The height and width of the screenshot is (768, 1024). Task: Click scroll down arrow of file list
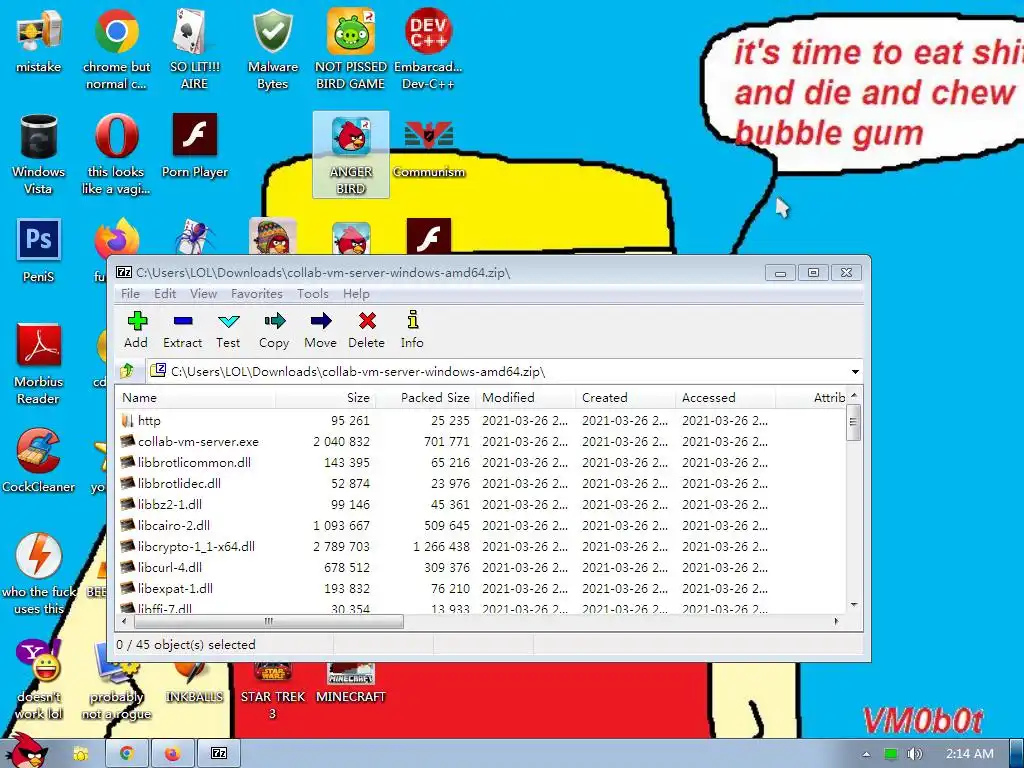(x=853, y=605)
